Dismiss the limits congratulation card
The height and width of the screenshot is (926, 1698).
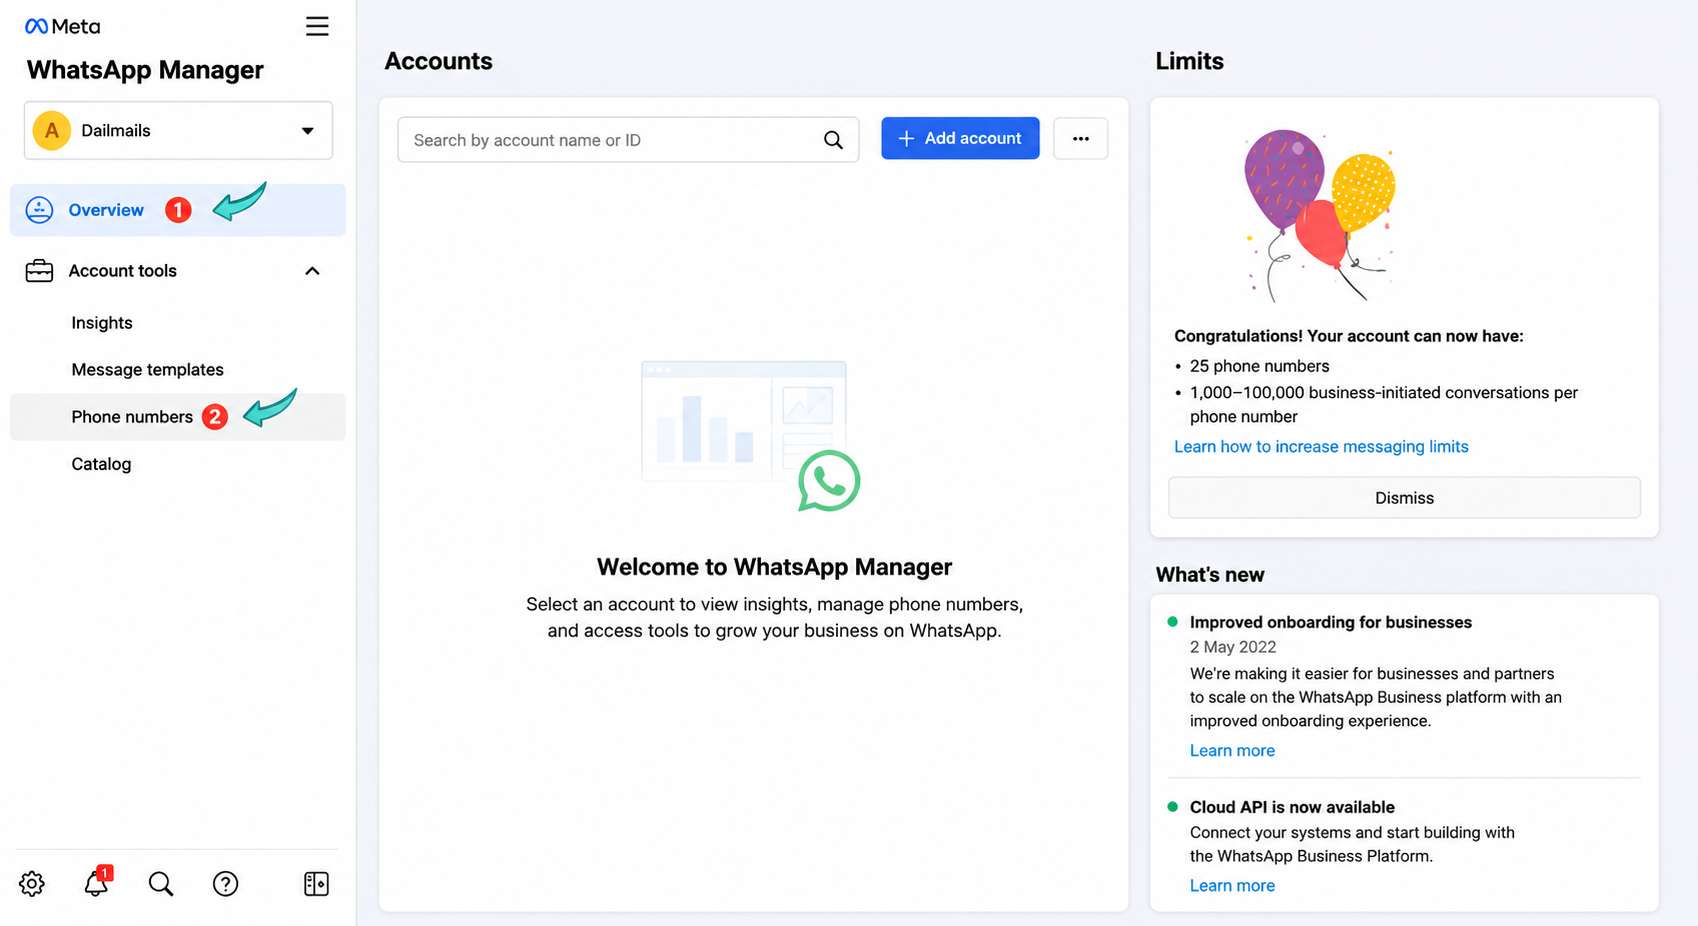(x=1404, y=498)
